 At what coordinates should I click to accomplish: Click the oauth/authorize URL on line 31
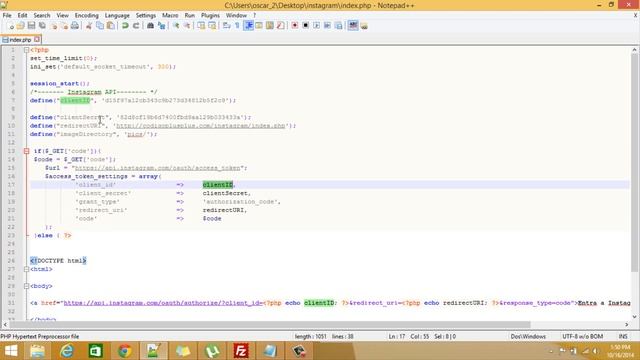163,303
